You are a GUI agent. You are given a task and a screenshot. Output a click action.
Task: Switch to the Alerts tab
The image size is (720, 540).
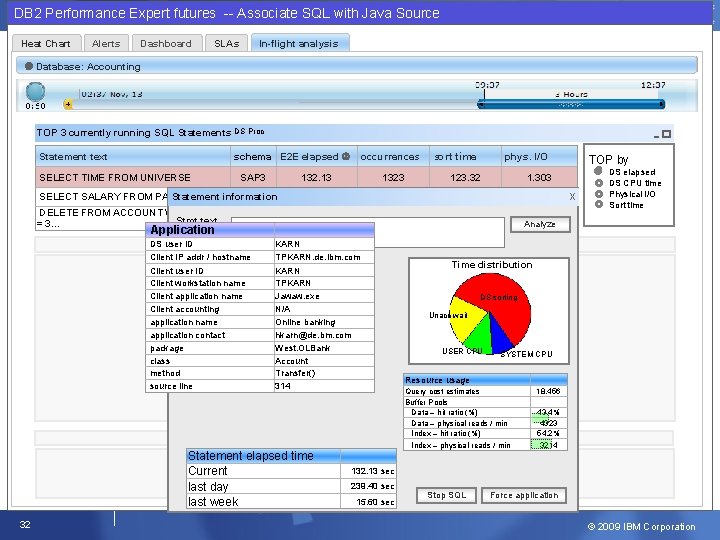point(106,43)
